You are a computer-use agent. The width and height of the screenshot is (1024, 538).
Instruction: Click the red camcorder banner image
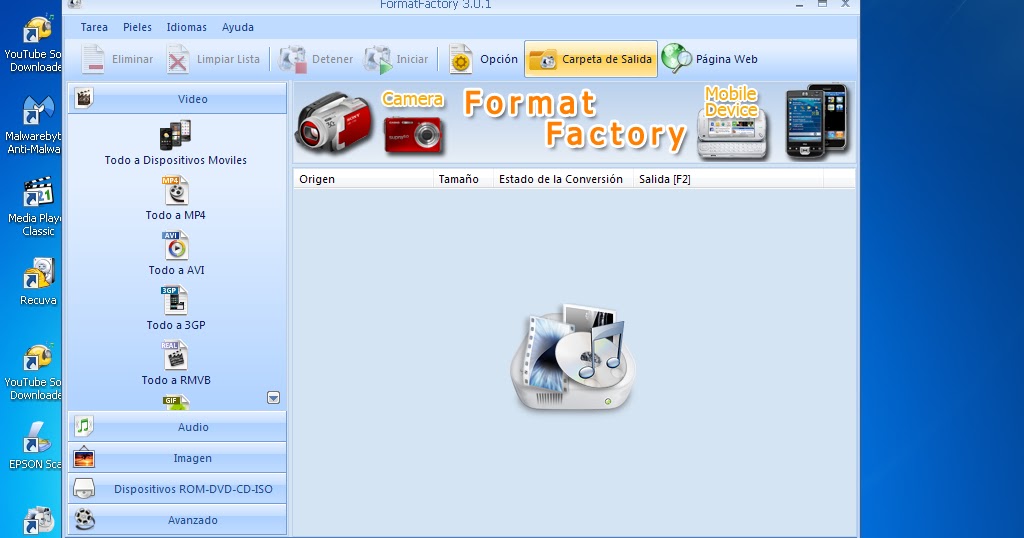click(334, 122)
